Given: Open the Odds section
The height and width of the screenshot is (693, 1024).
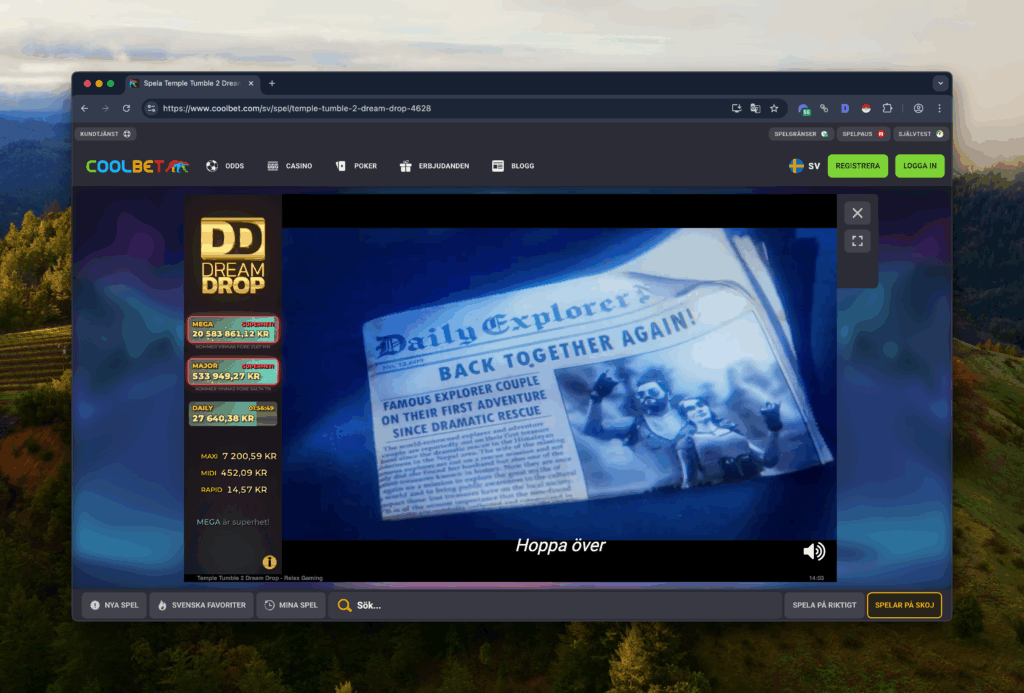Looking at the screenshot, I should point(225,166).
